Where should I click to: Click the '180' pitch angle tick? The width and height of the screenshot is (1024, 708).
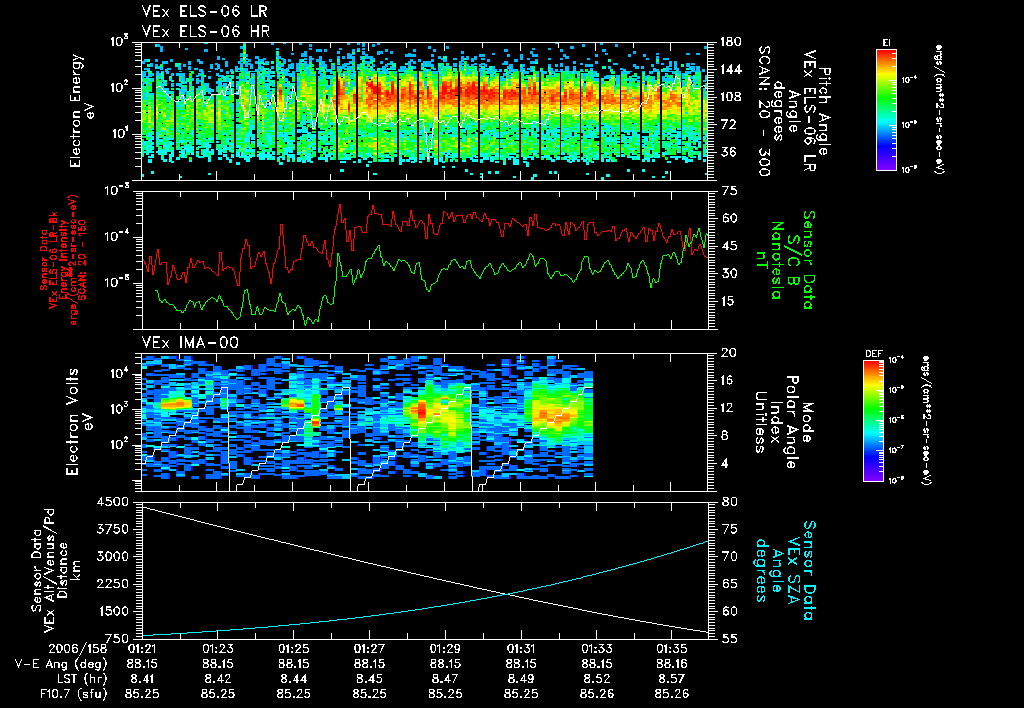731,42
